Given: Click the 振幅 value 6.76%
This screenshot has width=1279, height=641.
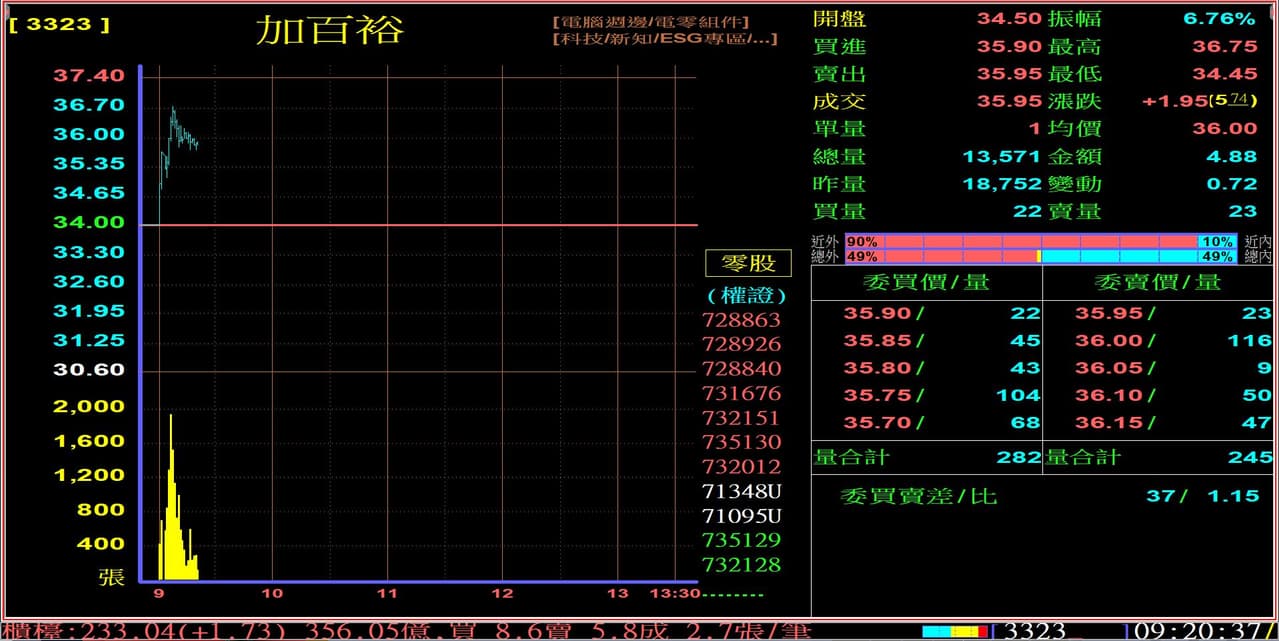Looking at the screenshot, I should [1219, 19].
